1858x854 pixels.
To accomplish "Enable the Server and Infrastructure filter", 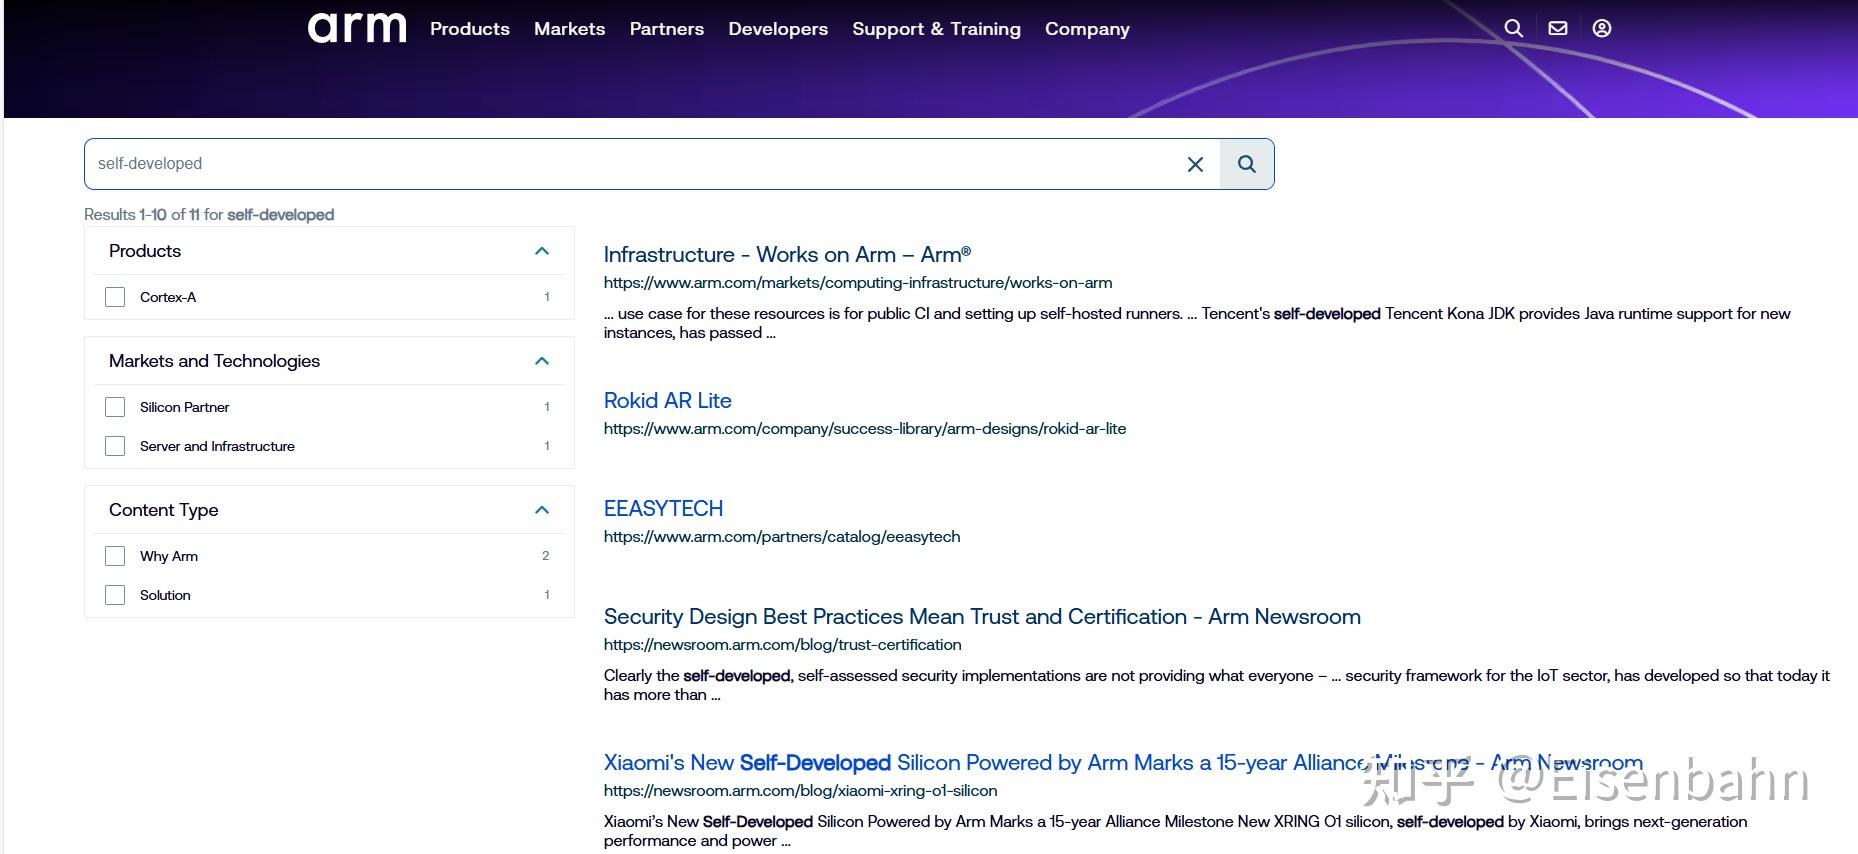I will point(115,446).
